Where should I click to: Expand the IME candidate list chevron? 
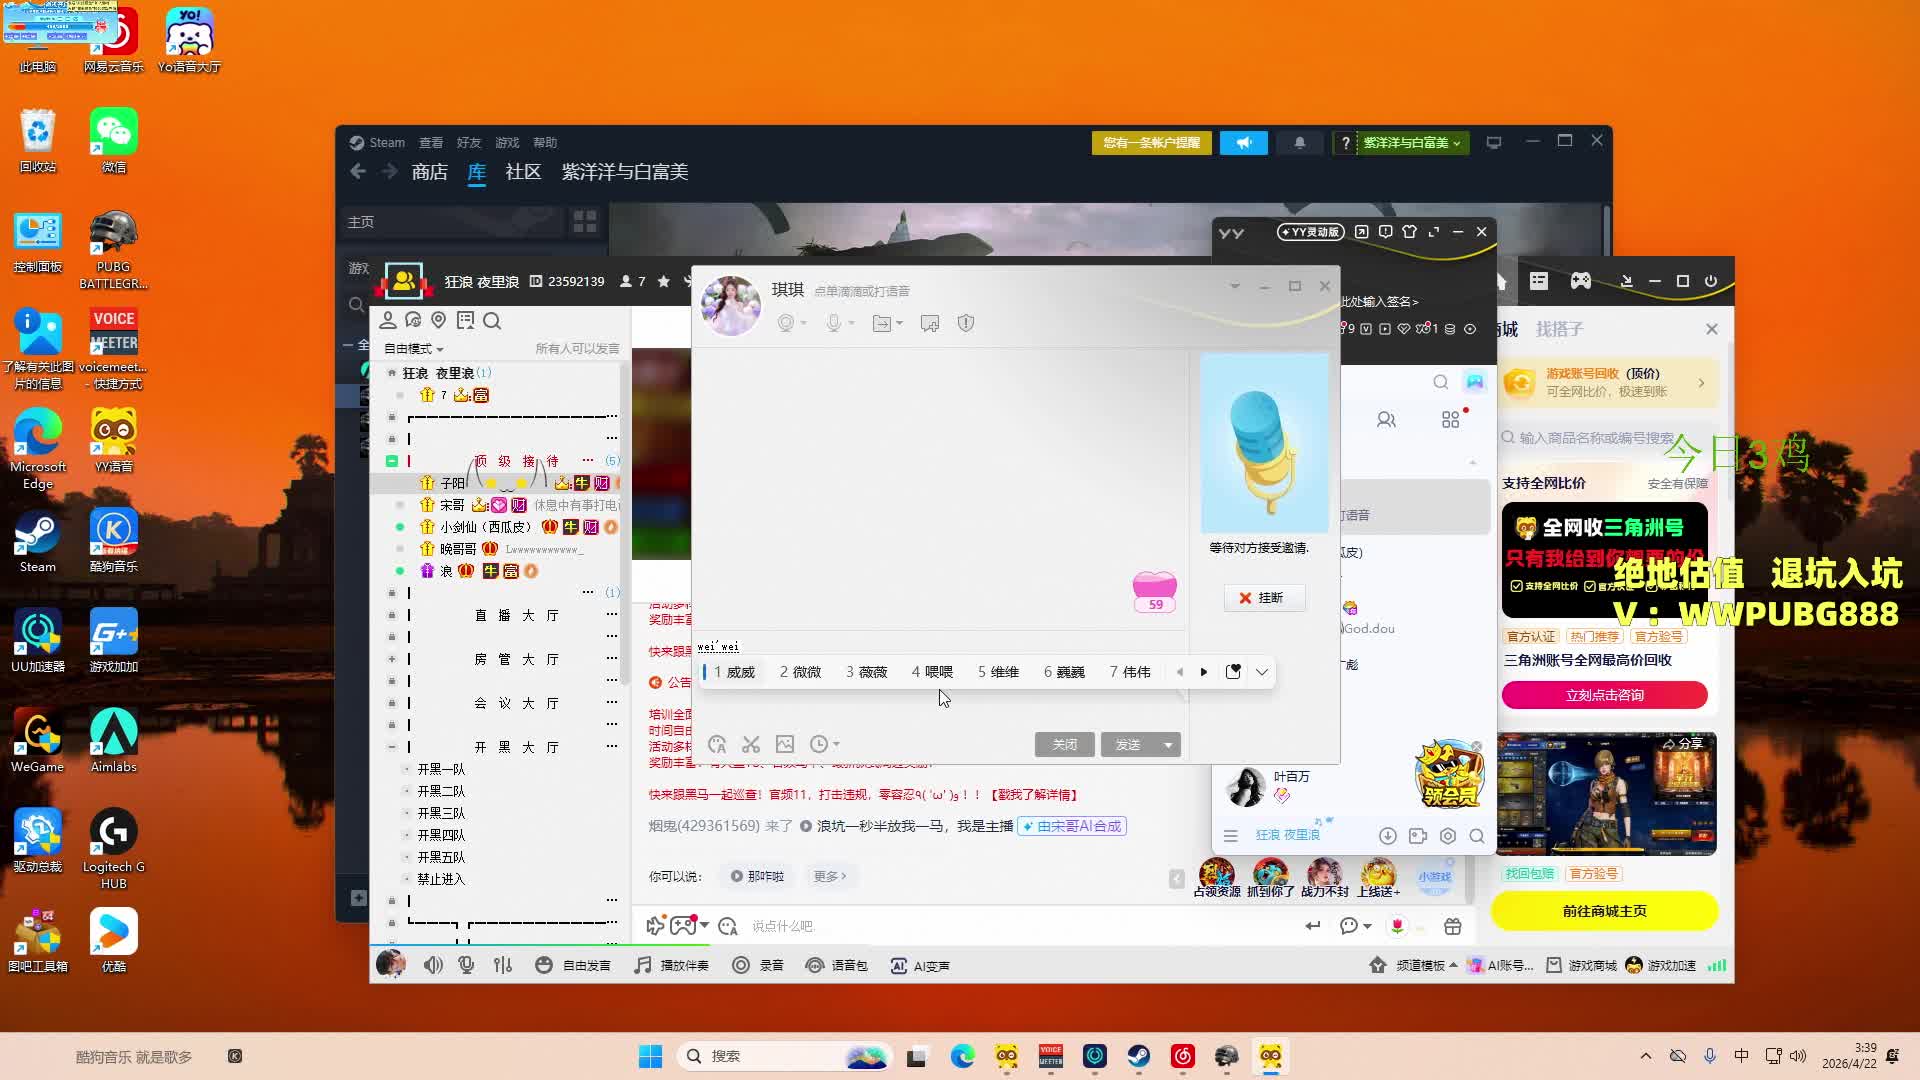(1262, 672)
